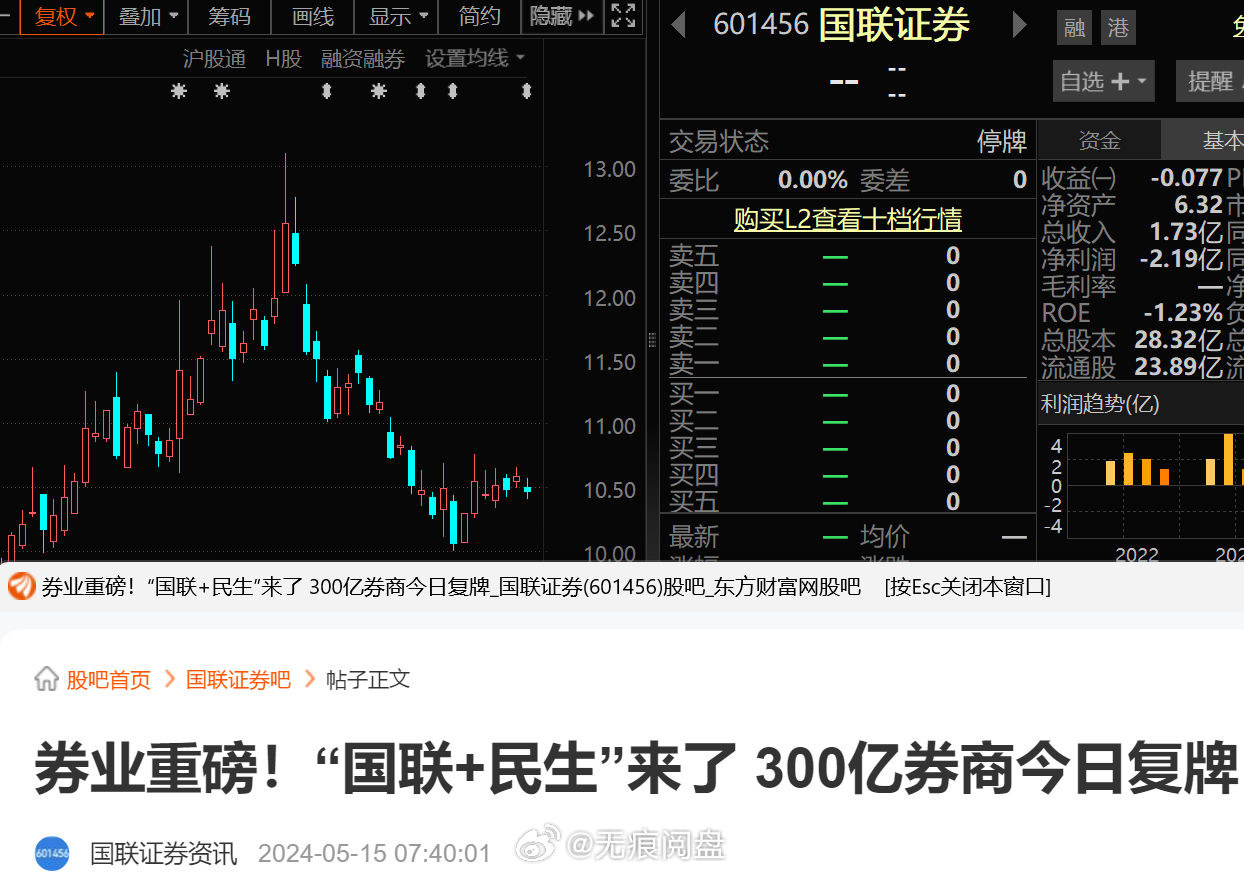Switch to the 基本 tab
Screen dimensions: 1244x874
[1203, 141]
